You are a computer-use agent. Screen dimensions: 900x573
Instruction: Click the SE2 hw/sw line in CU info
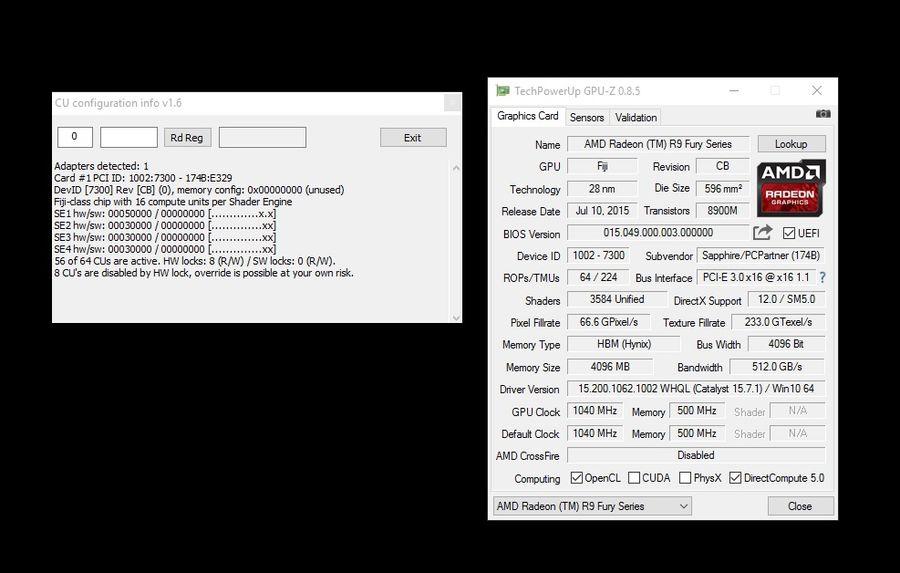pos(165,226)
